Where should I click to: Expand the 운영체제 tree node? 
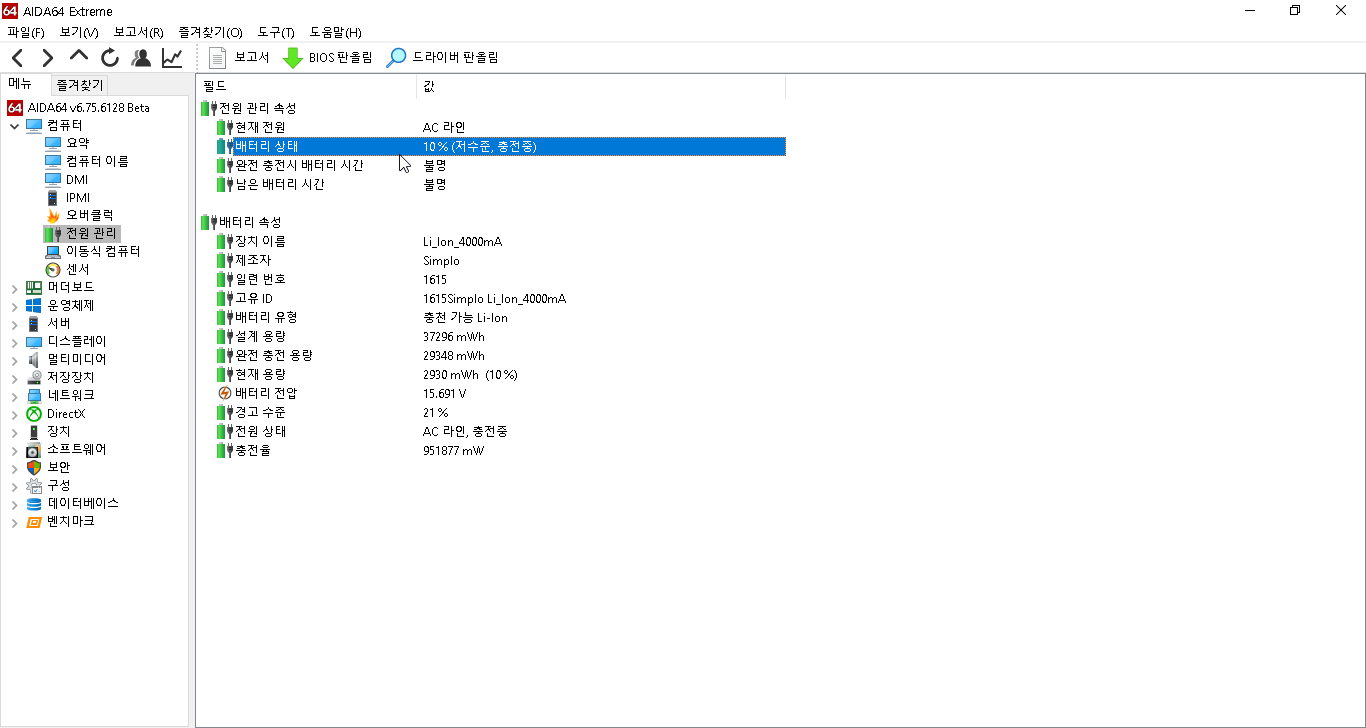point(14,306)
